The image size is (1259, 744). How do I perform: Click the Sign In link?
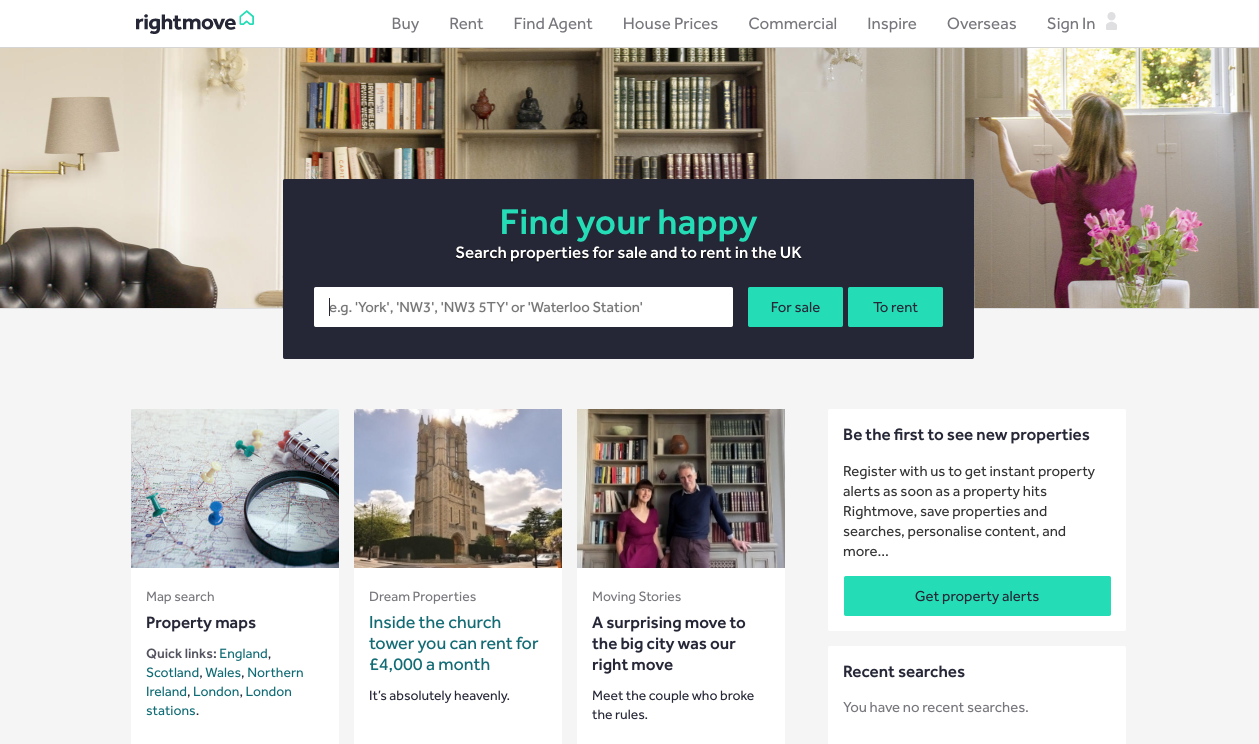[x=1071, y=24]
